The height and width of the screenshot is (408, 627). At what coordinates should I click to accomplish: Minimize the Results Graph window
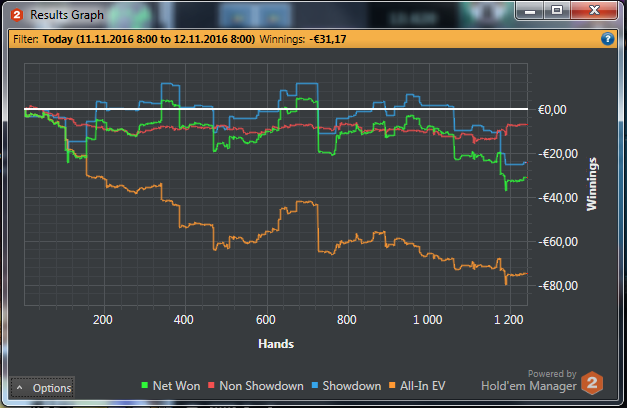click(530, 11)
